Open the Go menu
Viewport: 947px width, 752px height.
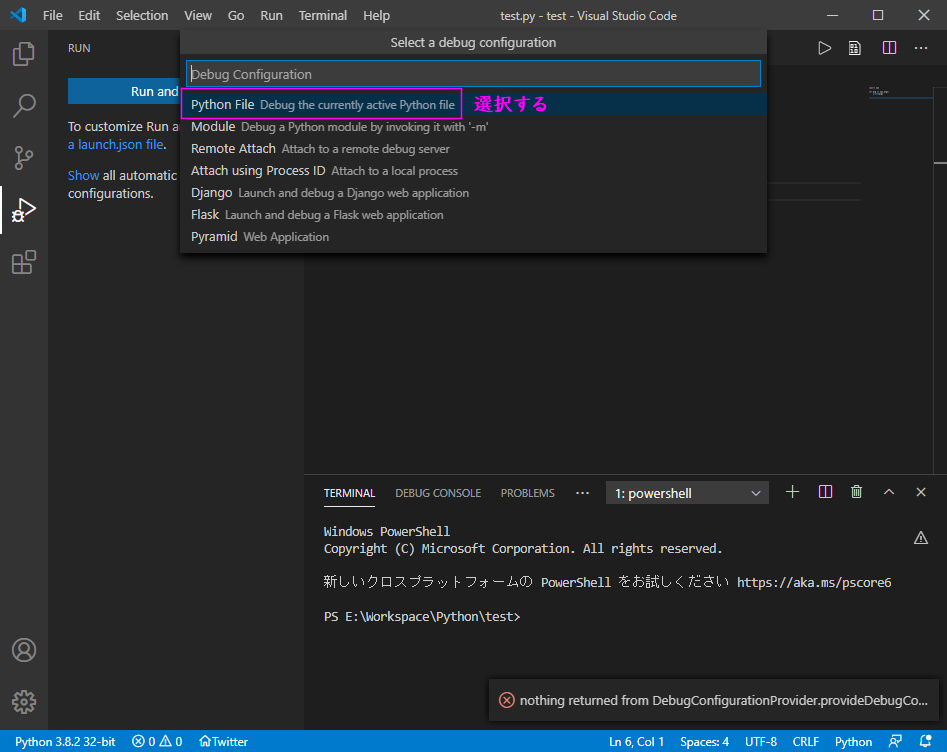pyautogui.click(x=236, y=16)
